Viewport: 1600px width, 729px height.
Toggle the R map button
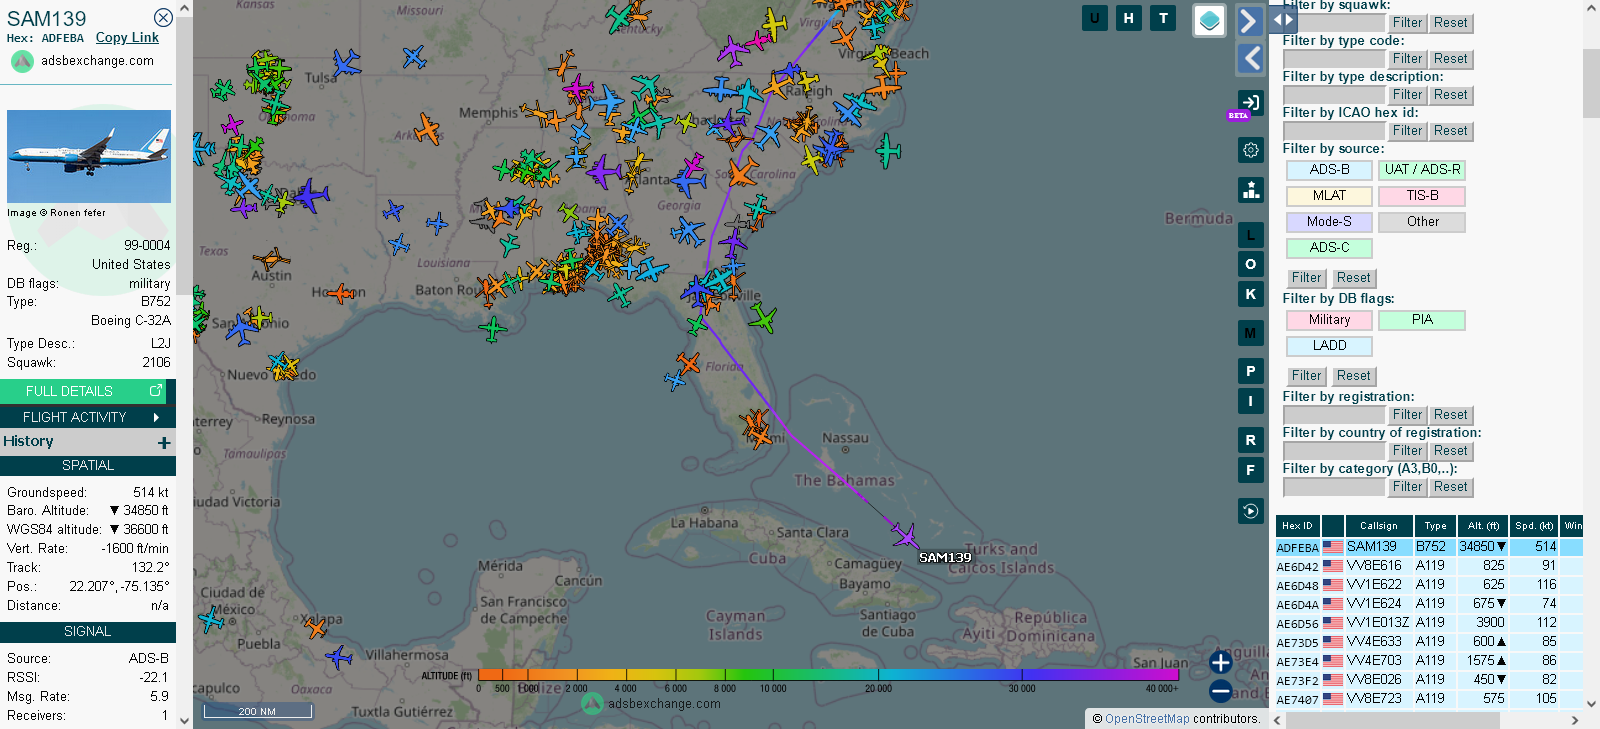tap(1250, 440)
